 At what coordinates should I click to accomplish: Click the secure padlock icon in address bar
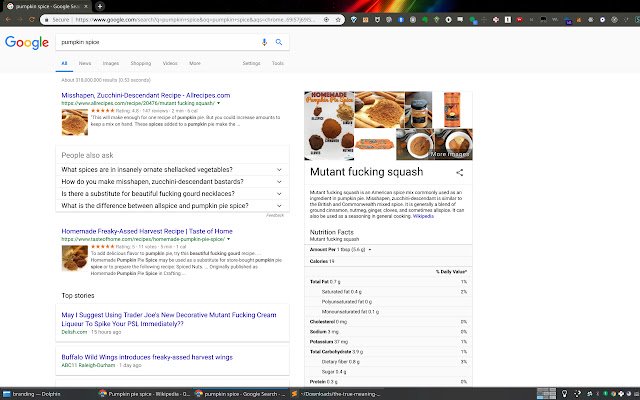click(x=47, y=20)
